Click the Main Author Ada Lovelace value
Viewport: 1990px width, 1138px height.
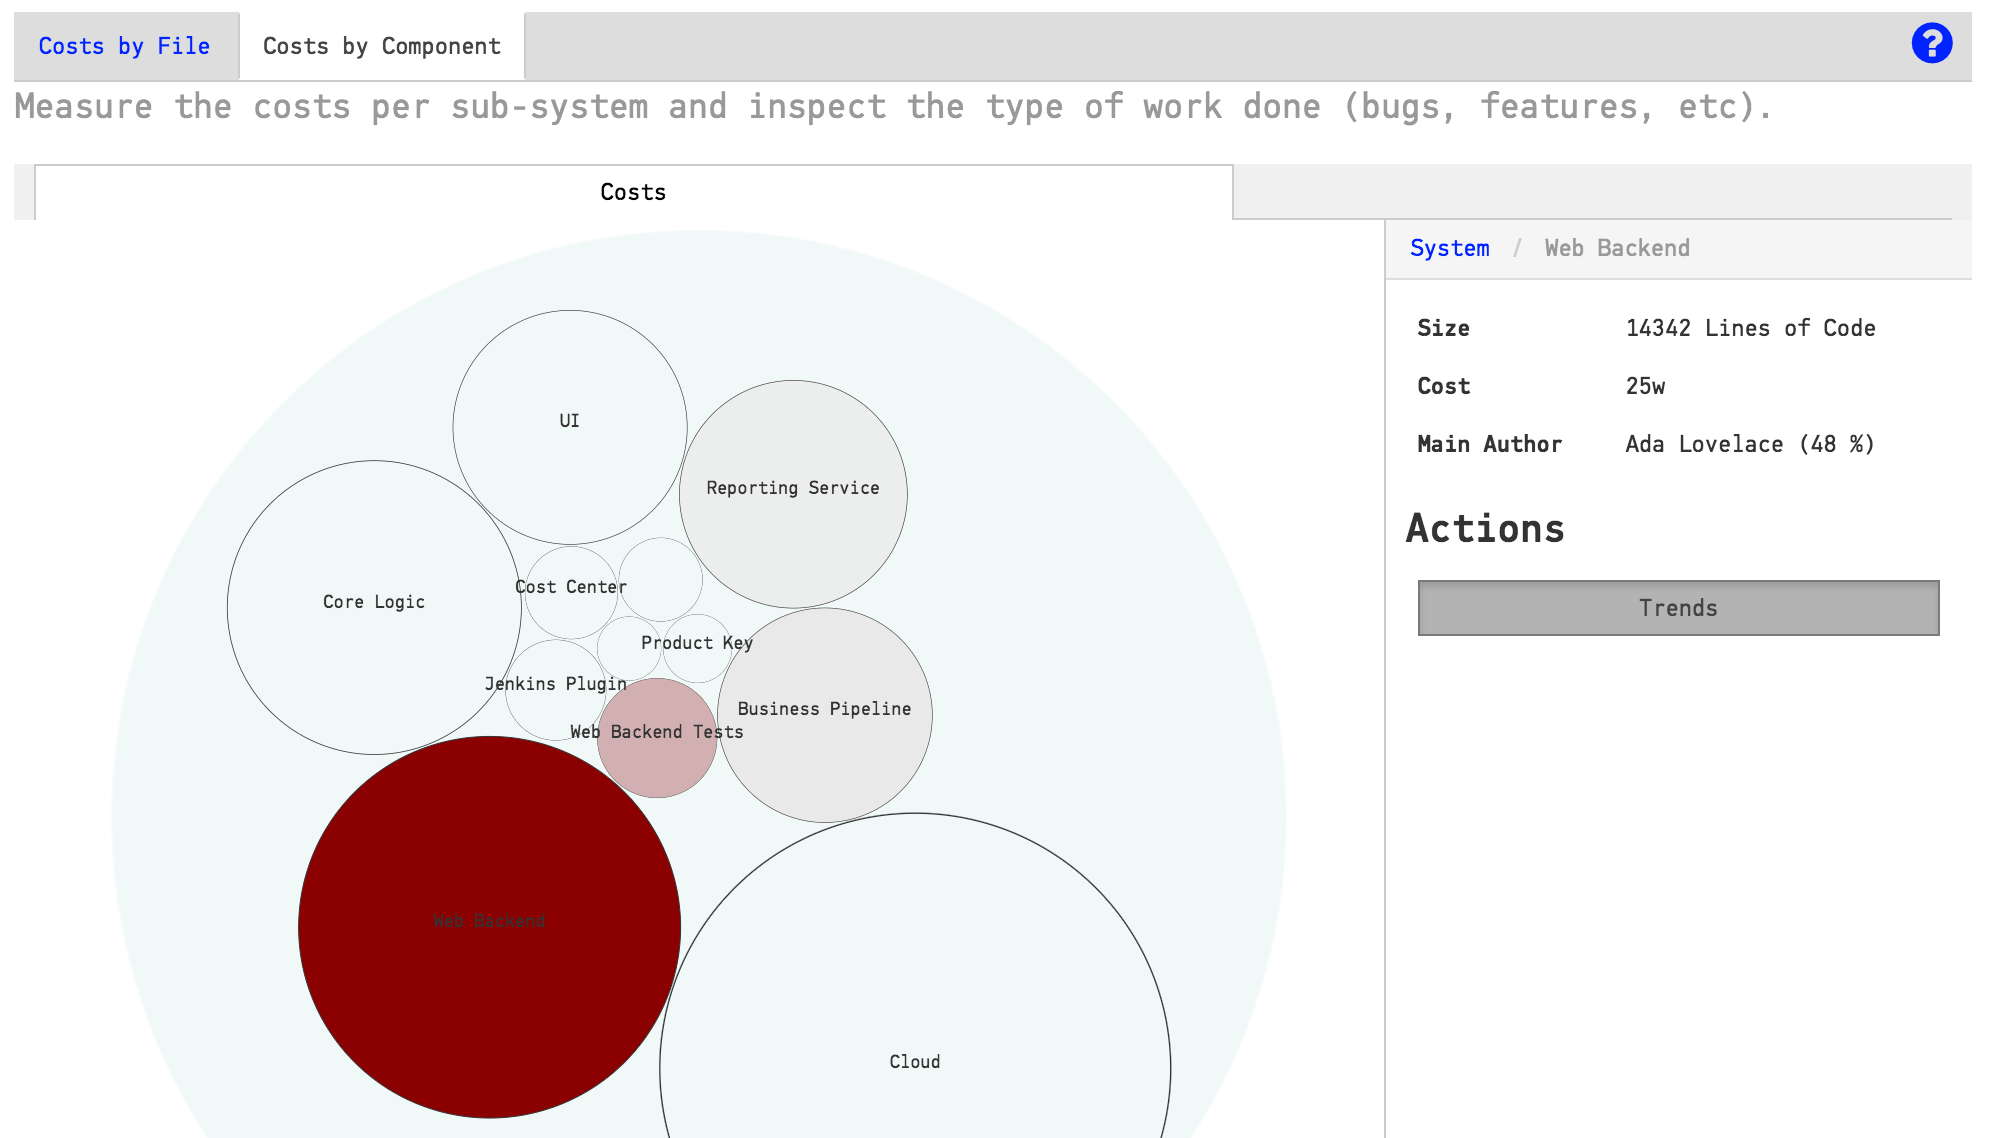1749,444
